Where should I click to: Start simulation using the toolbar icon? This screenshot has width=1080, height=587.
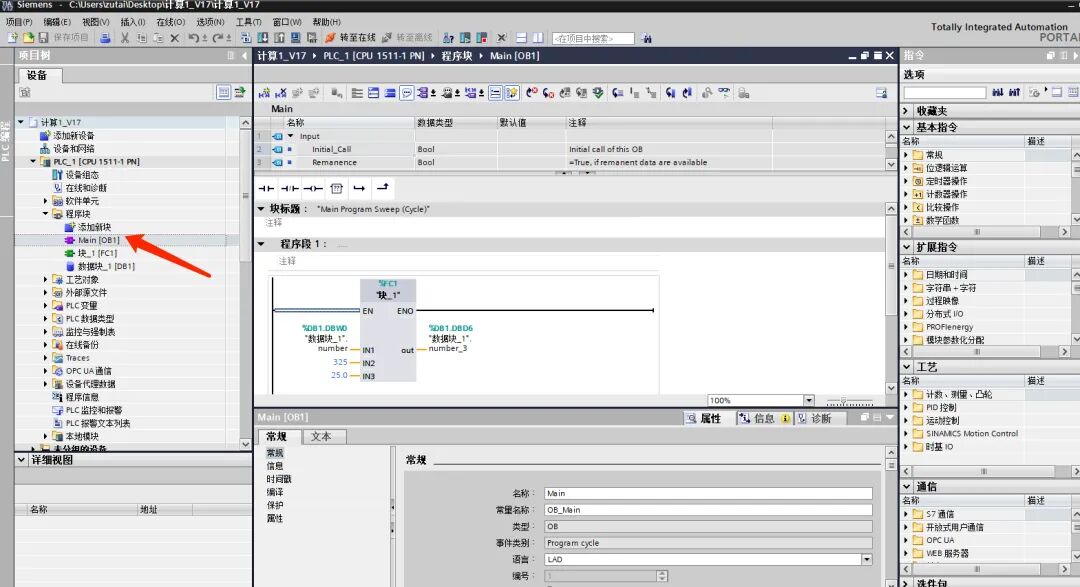tap(295, 38)
